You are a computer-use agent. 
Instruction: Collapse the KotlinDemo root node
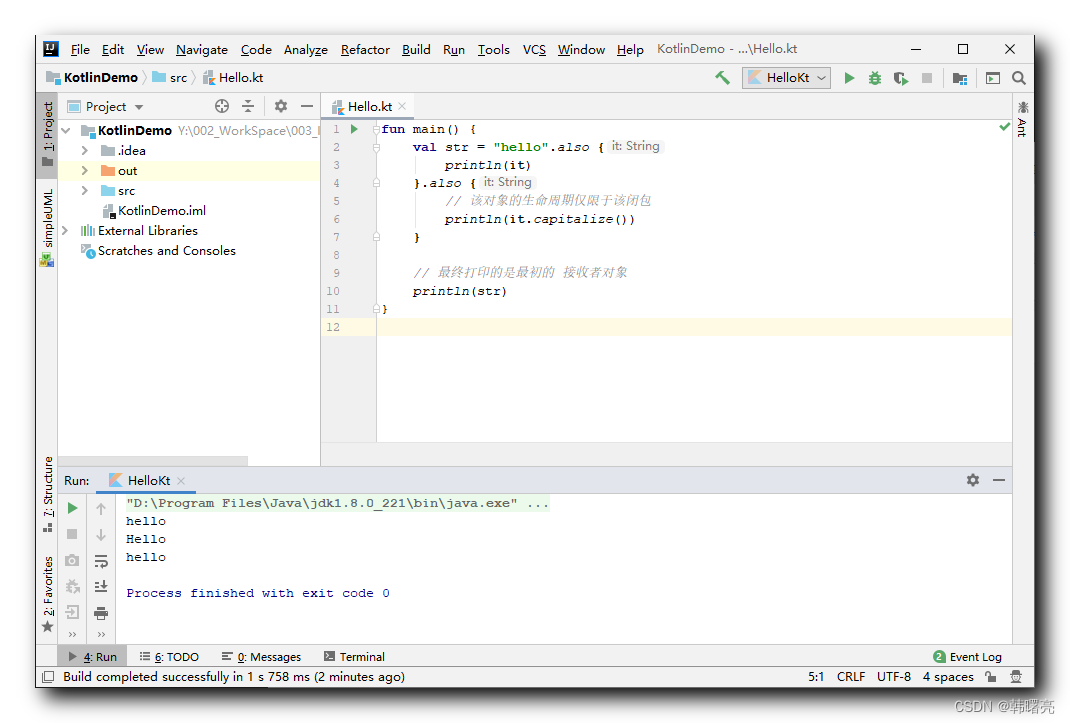(66, 130)
